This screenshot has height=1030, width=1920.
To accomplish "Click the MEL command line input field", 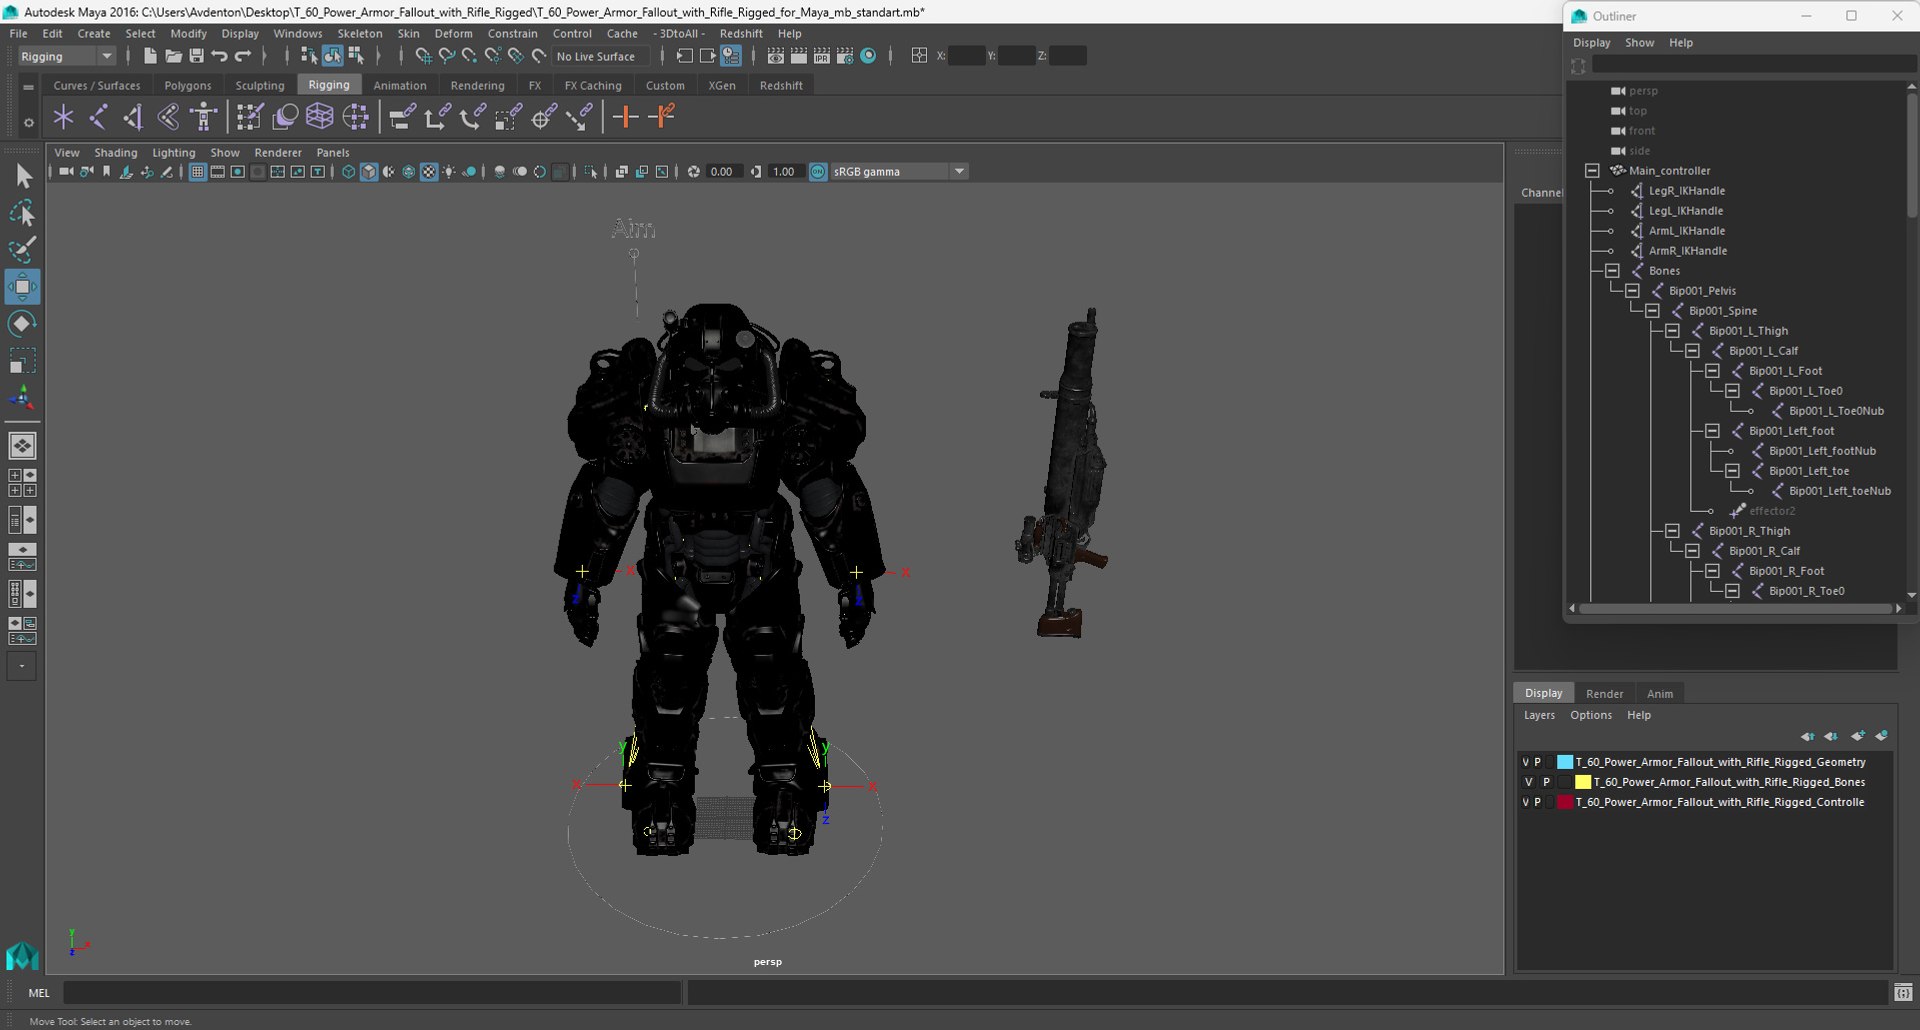I will pyautogui.click(x=372, y=993).
